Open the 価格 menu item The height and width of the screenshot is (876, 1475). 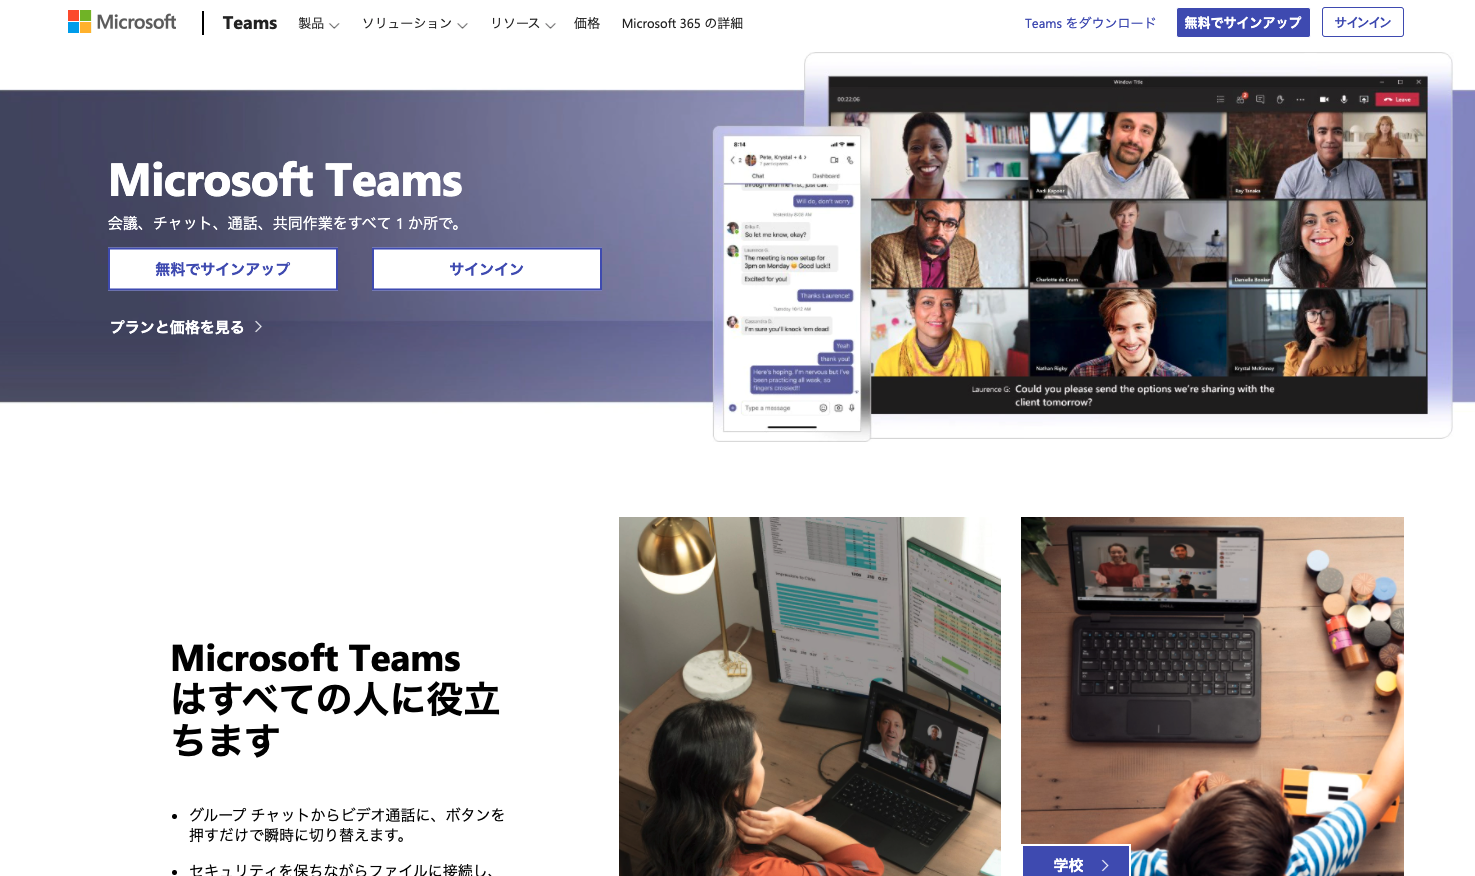point(587,23)
